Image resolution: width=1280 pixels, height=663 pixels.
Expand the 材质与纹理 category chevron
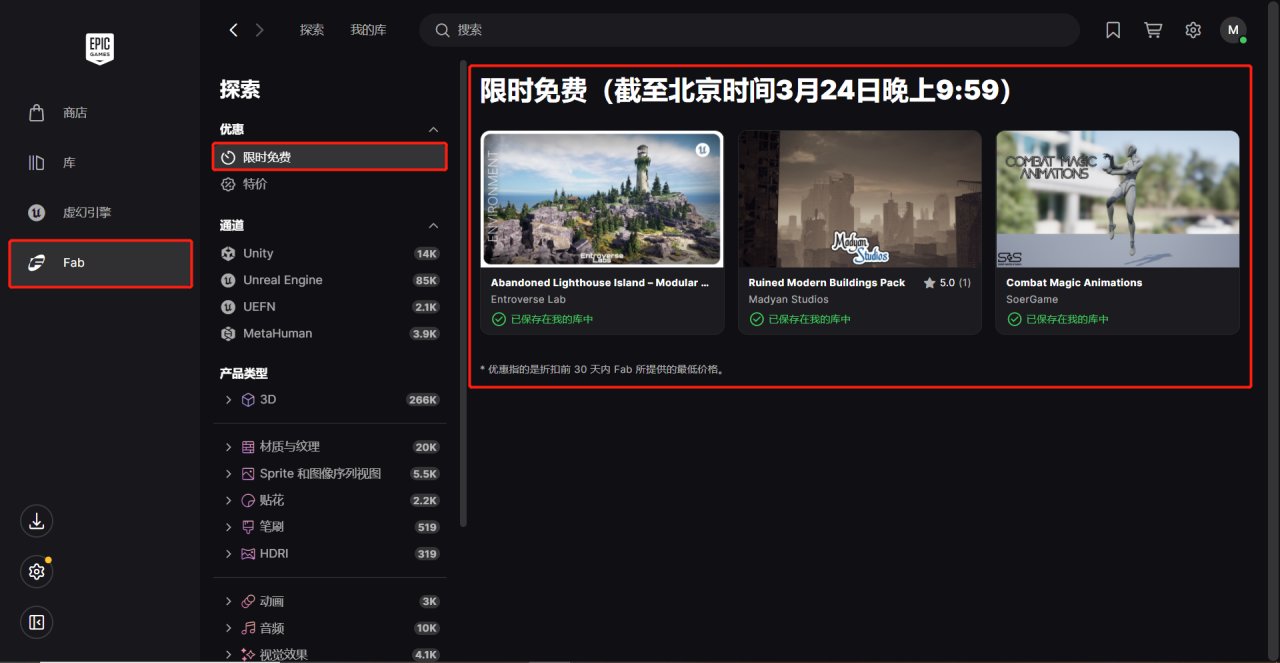pos(228,447)
